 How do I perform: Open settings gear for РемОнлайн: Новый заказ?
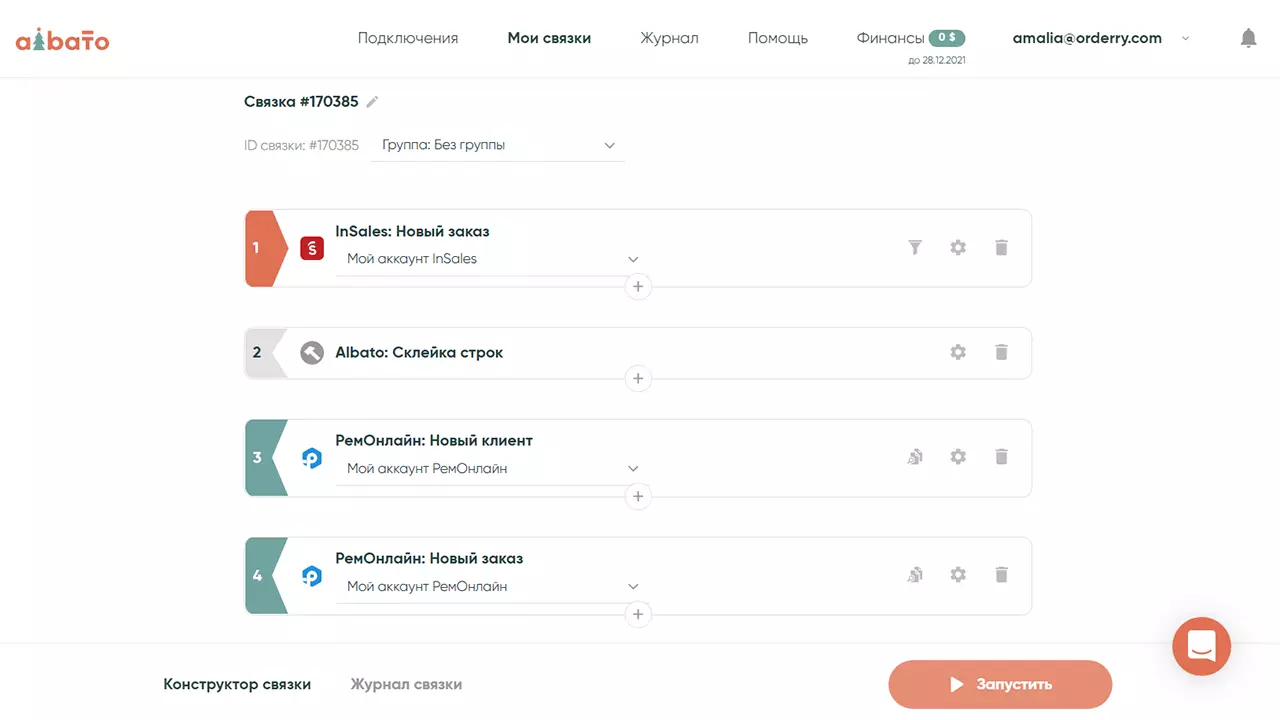coord(958,575)
